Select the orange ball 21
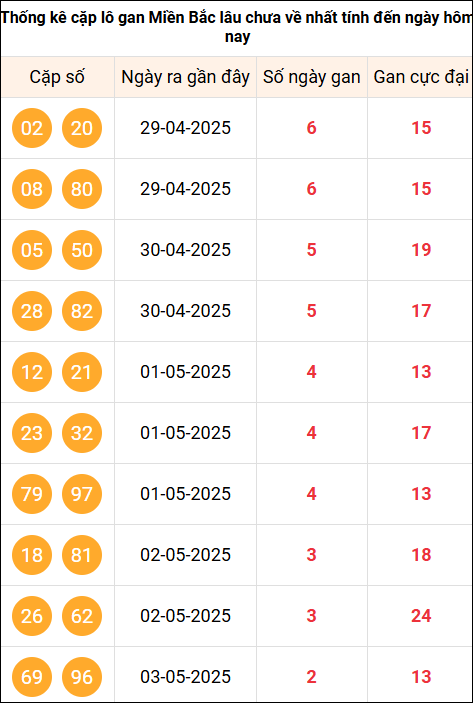473x703 pixels. click(x=82, y=372)
